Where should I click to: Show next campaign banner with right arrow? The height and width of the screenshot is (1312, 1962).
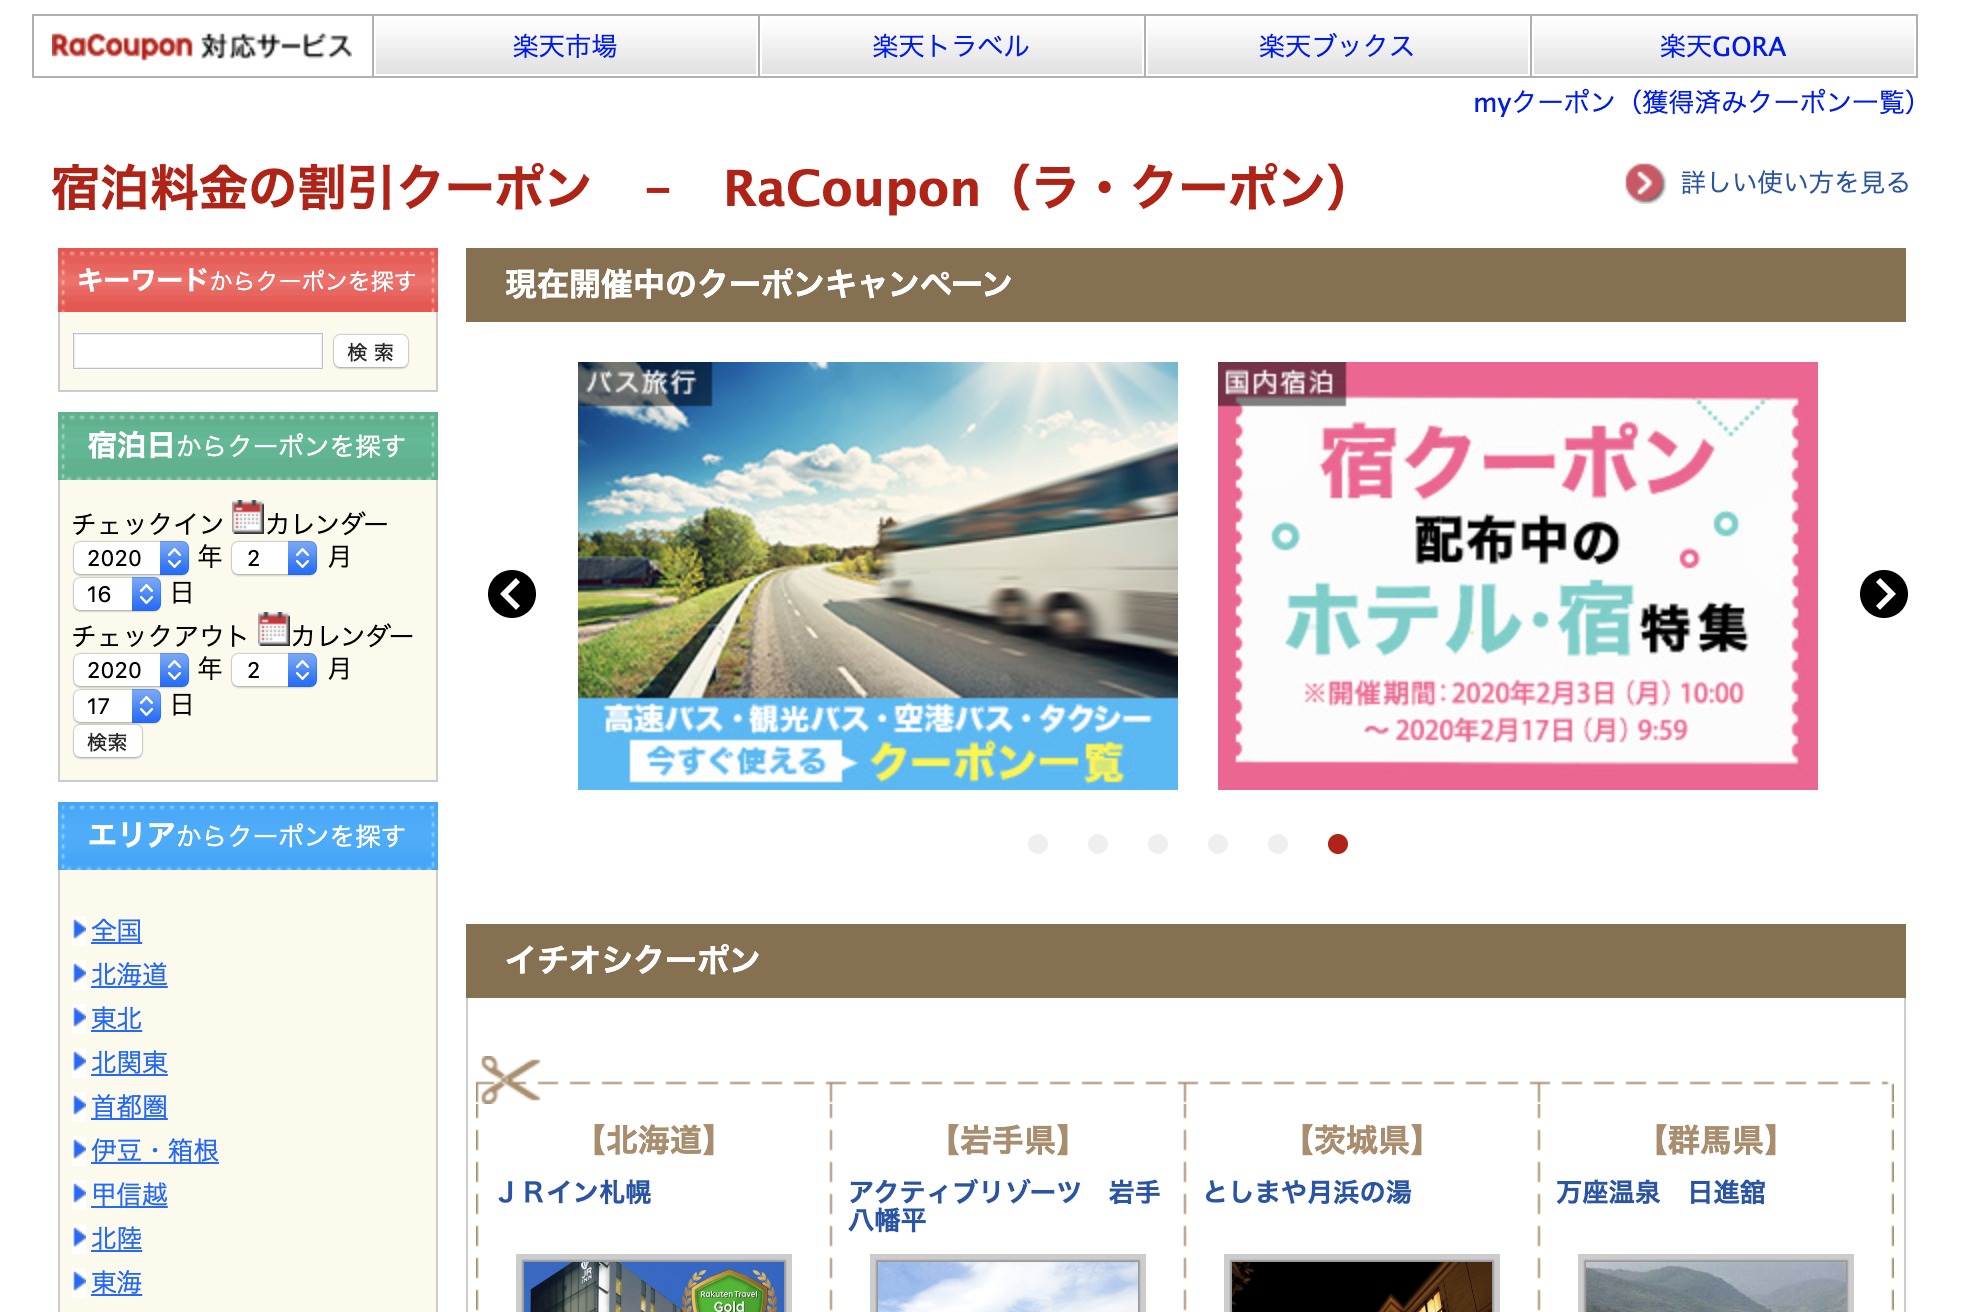(1884, 594)
